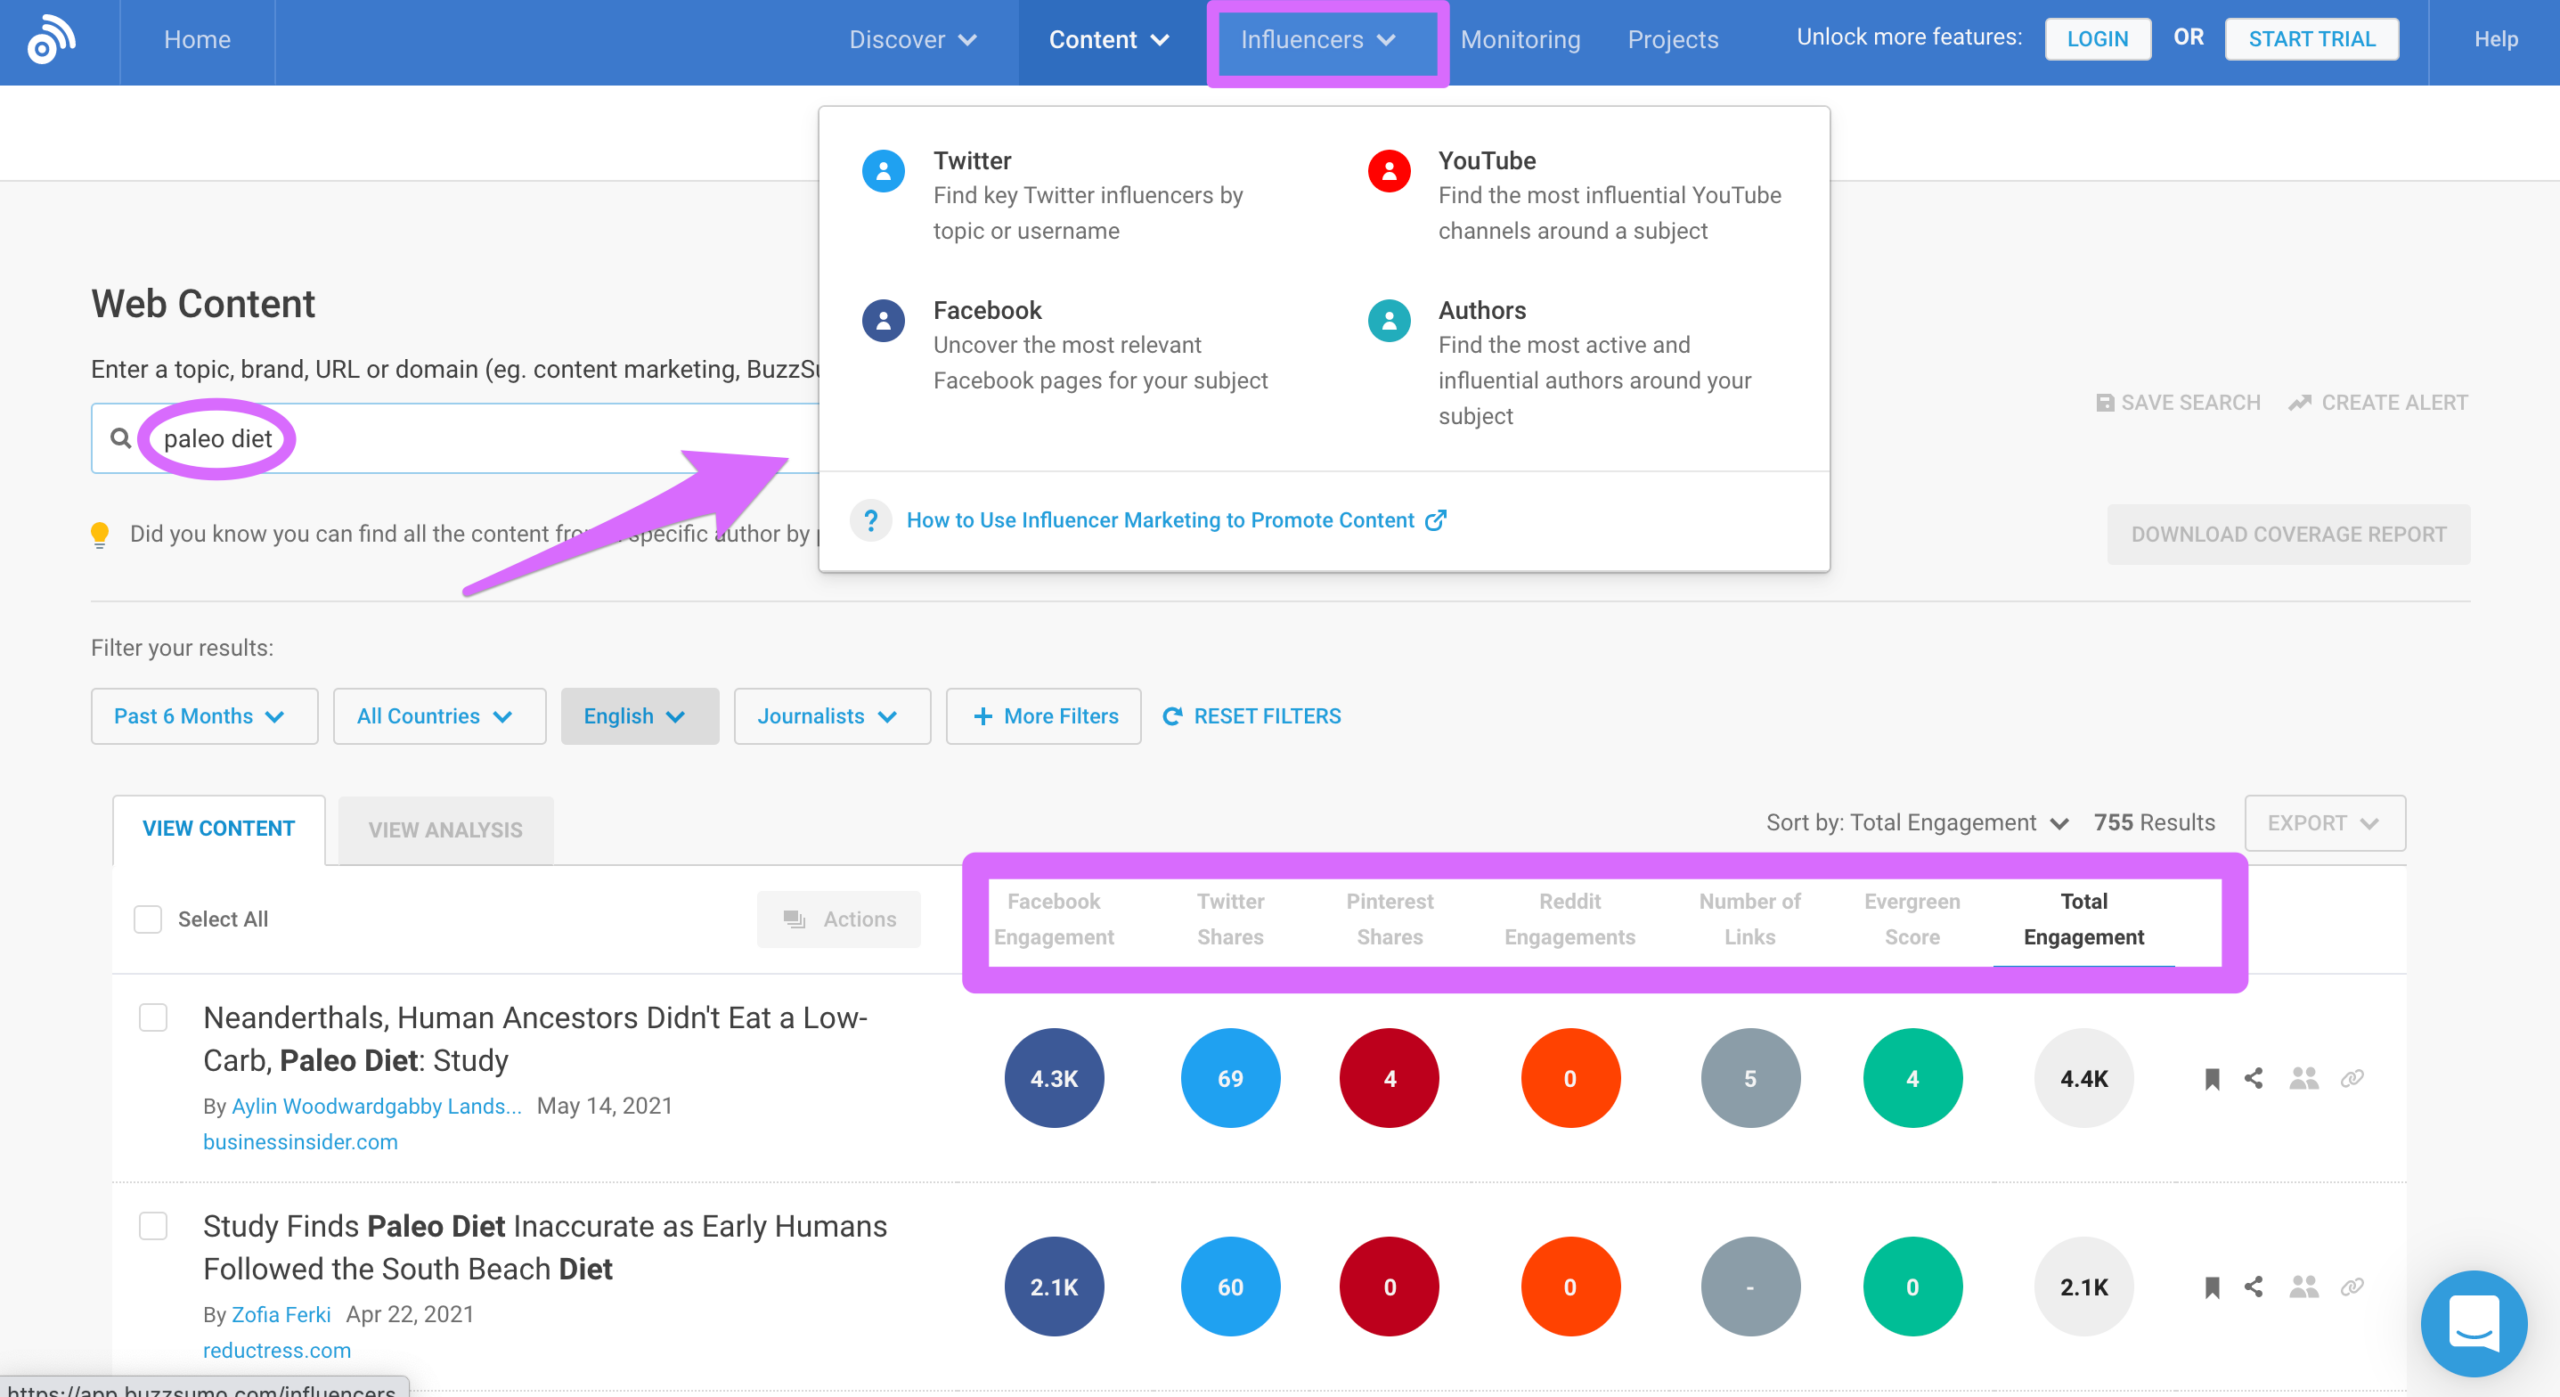Screen dimensions: 2560x1397
Task: Click the lightbulb tip icon
Action: coord(99,535)
